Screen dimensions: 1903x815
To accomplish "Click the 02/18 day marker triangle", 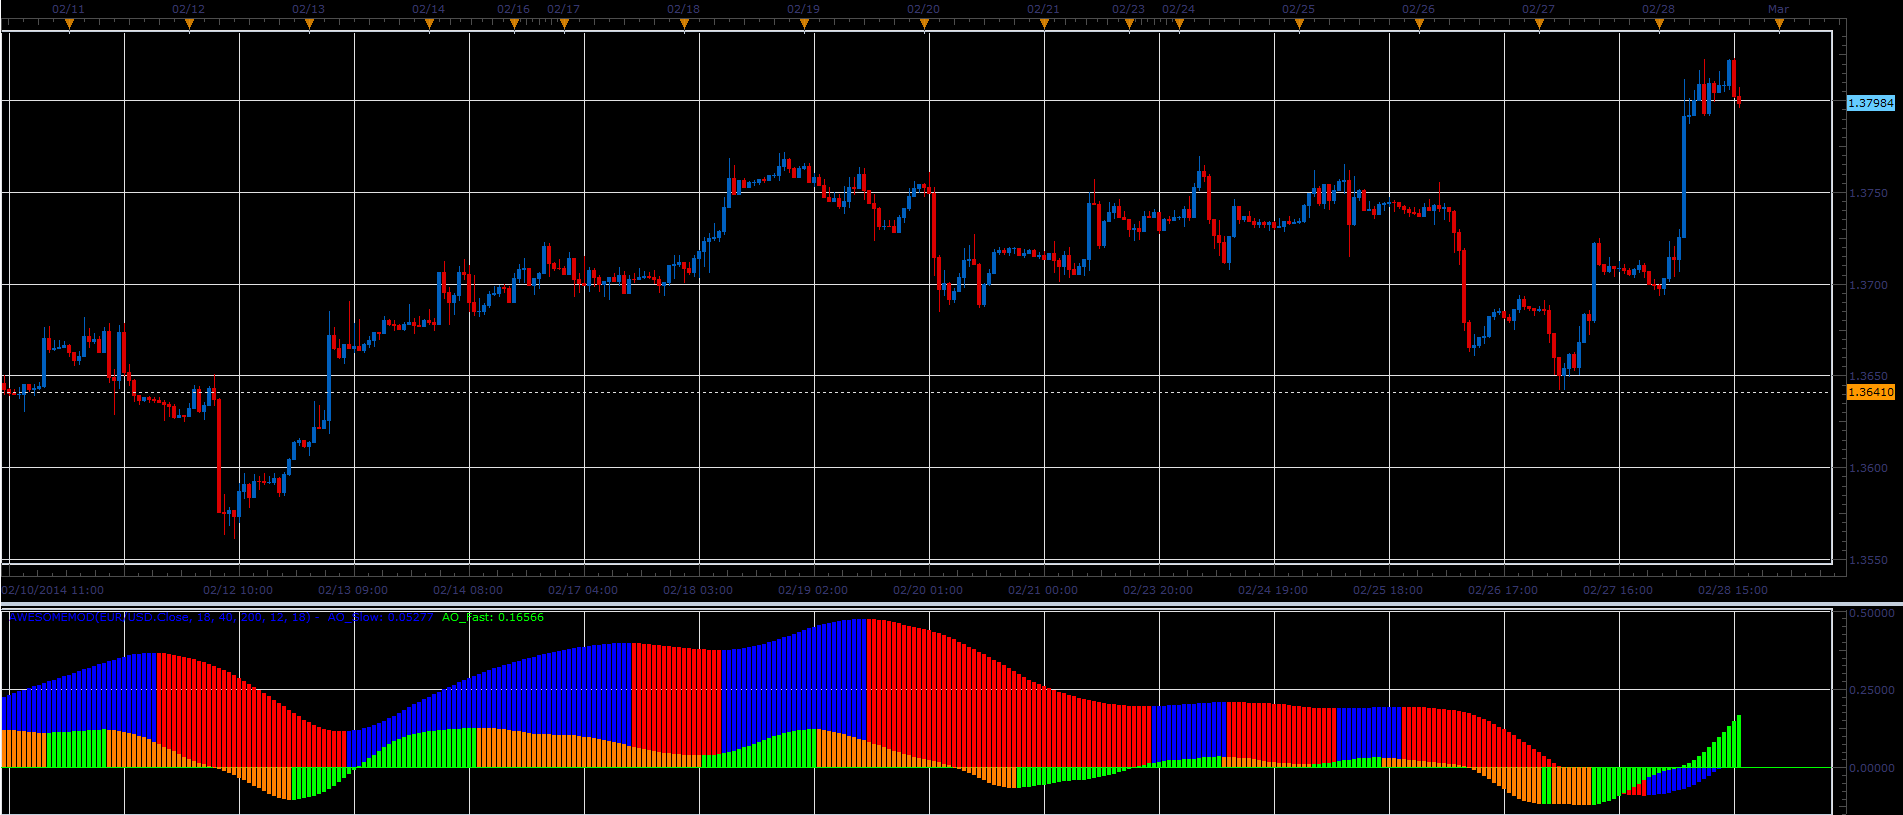I will (684, 25).
